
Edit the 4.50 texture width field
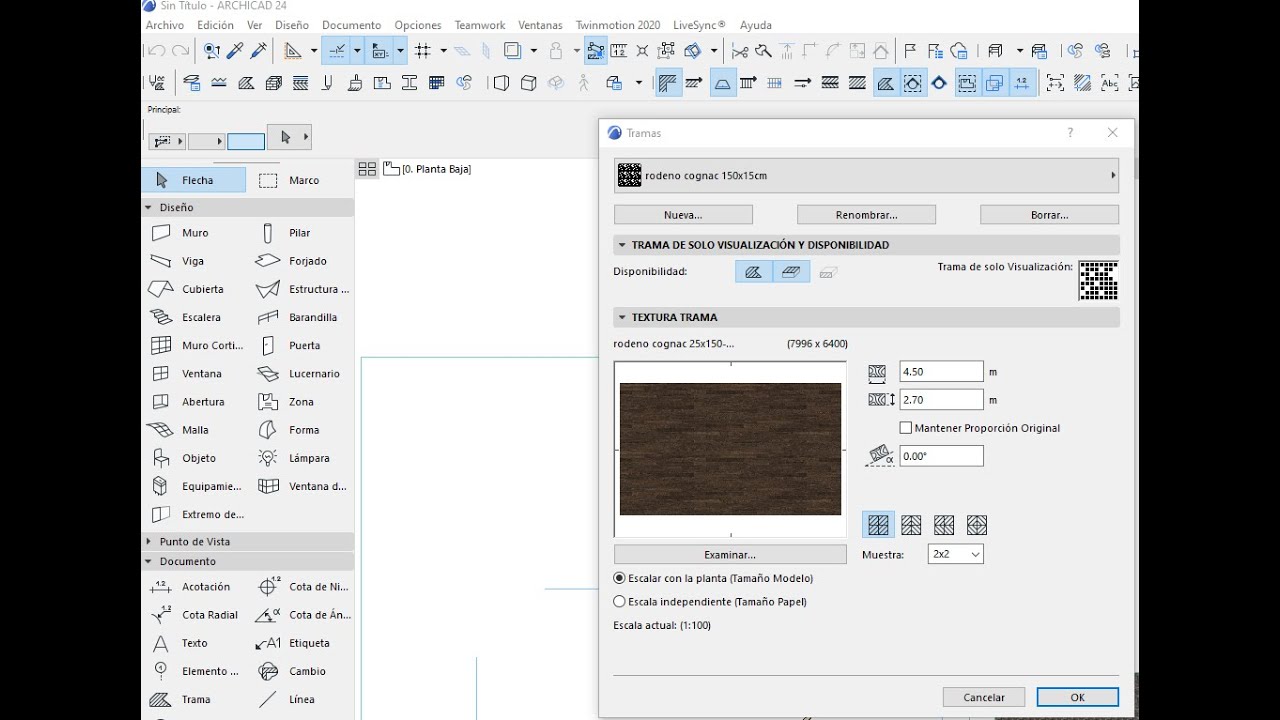(x=941, y=371)
